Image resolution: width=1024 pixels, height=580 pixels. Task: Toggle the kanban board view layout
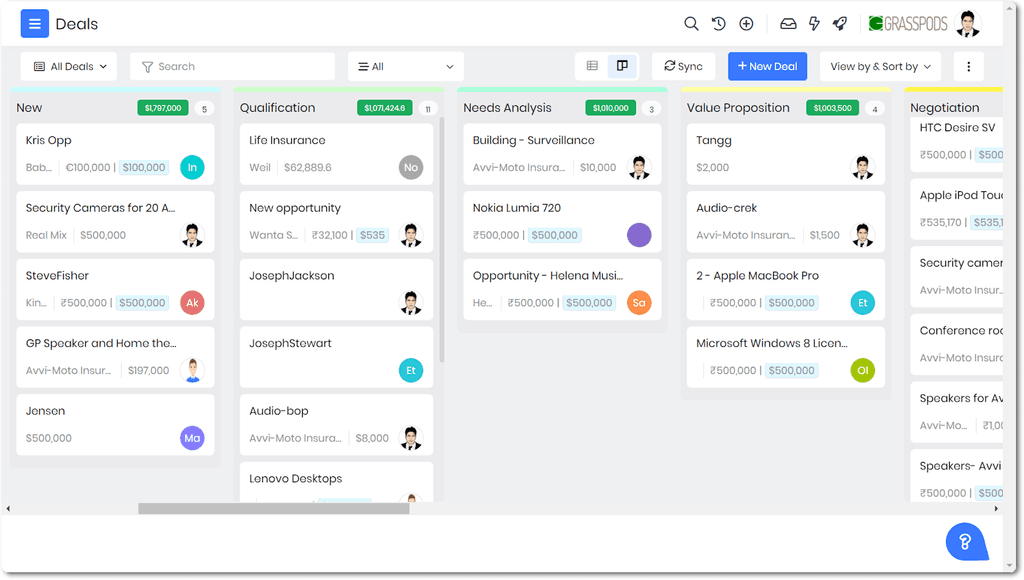pyautogui.click(x=622, y=65)
